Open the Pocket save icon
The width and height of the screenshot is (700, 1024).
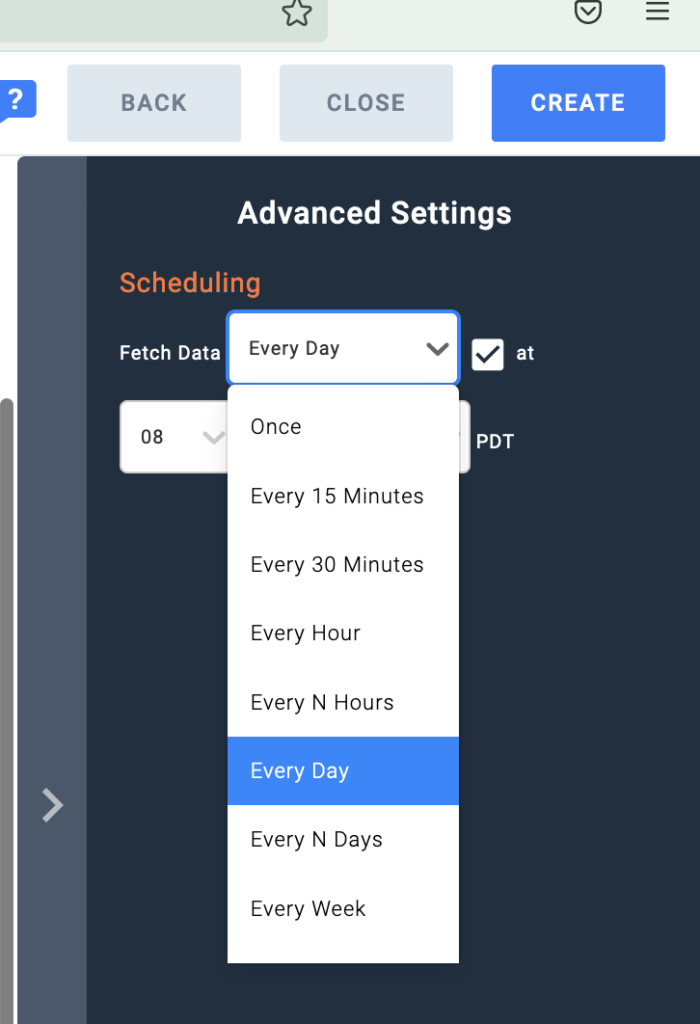click(588, 12)
